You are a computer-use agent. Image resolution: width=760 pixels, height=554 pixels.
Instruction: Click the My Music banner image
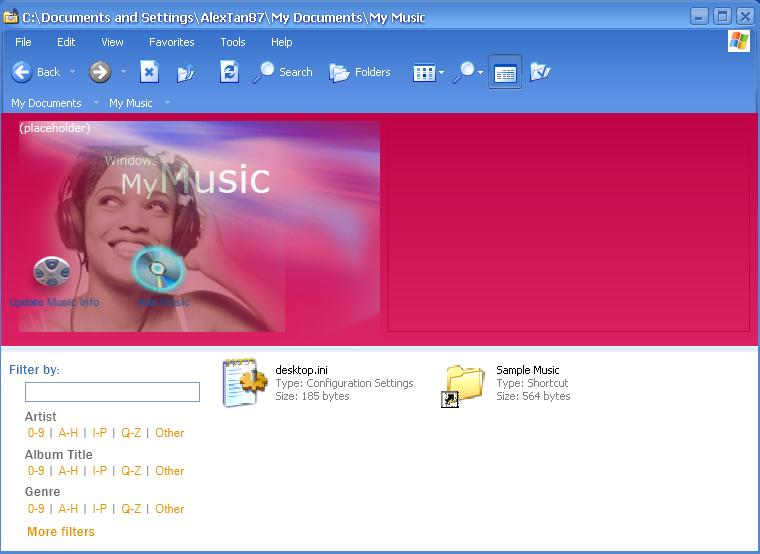(x=199, y=226)
